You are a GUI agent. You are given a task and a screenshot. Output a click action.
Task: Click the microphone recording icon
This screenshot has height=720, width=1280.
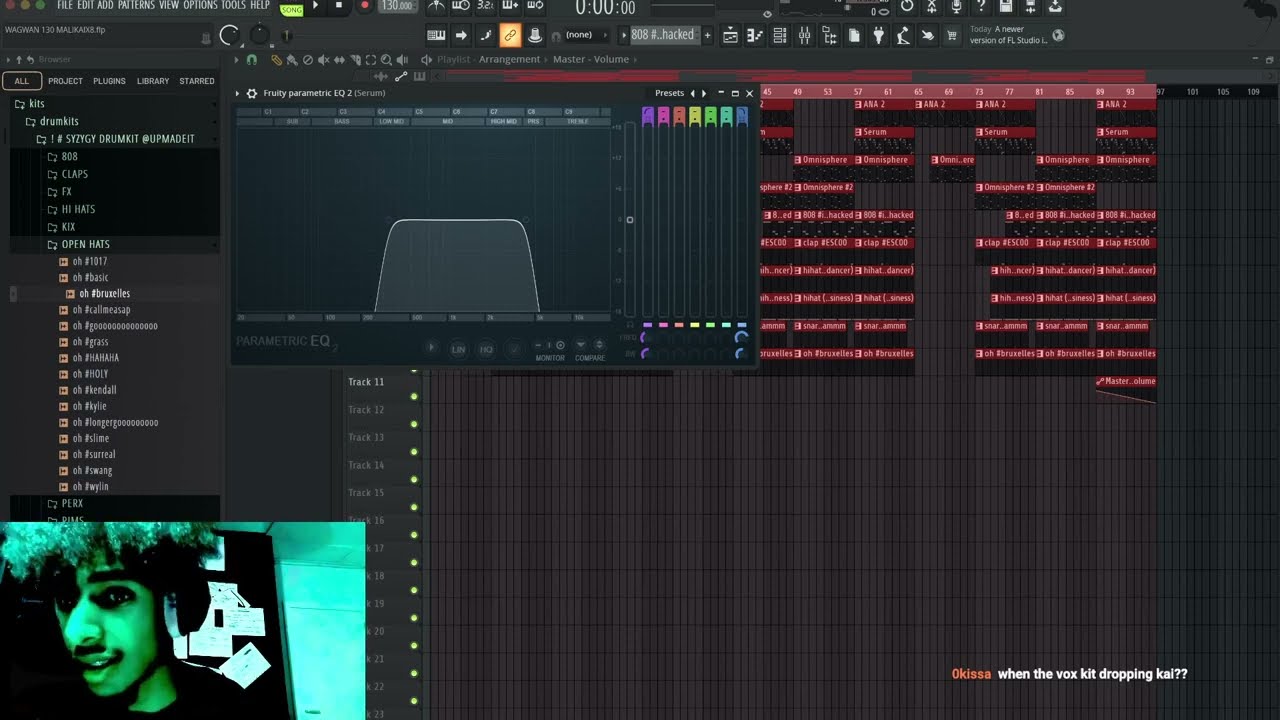[x=956, y=5]
